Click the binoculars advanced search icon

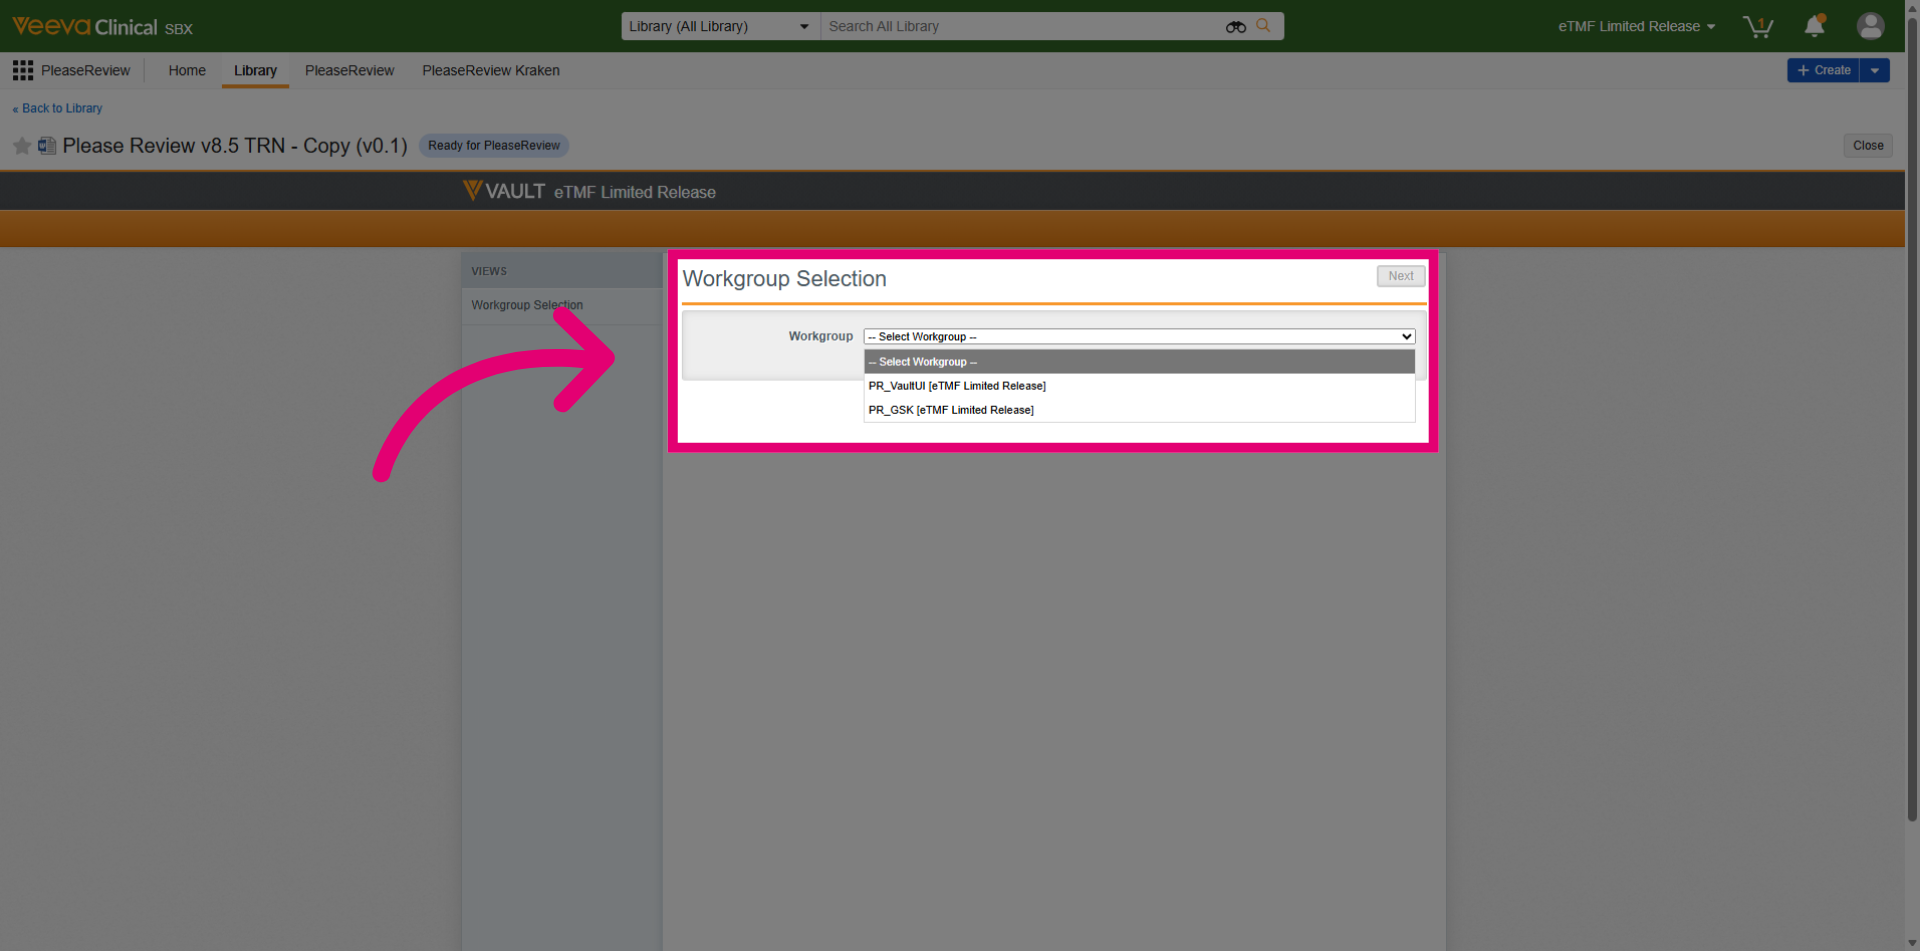pyautogui.click(x=1236, y=27)
